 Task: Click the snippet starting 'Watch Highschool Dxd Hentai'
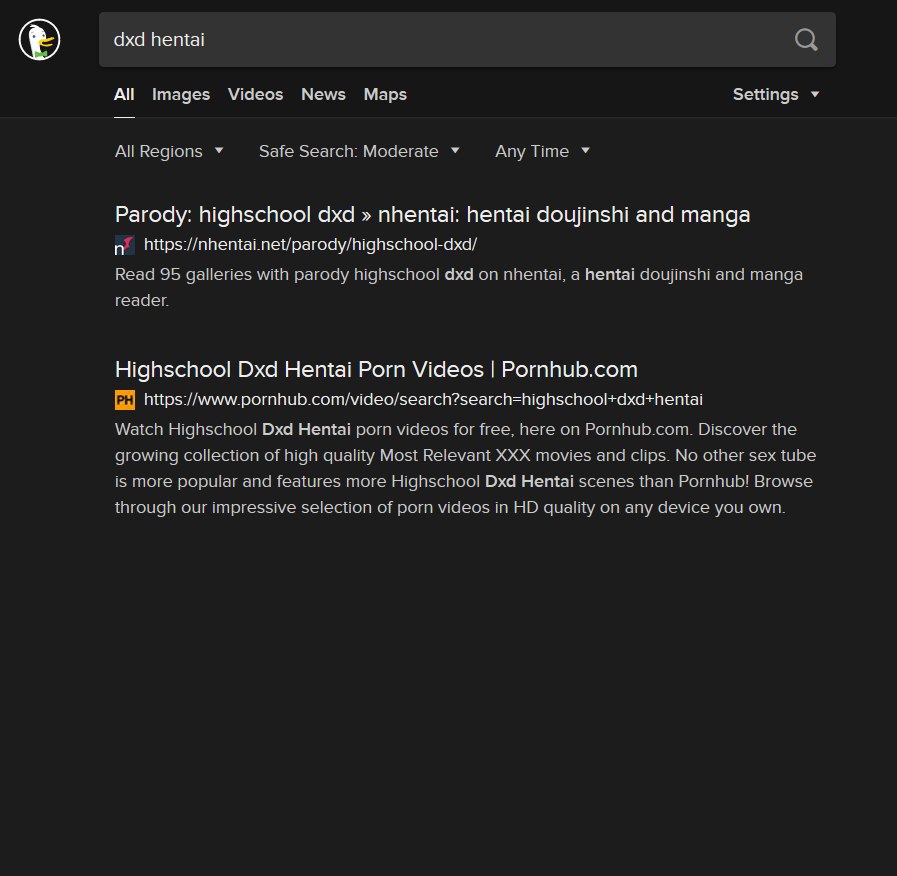pos(465,468)
